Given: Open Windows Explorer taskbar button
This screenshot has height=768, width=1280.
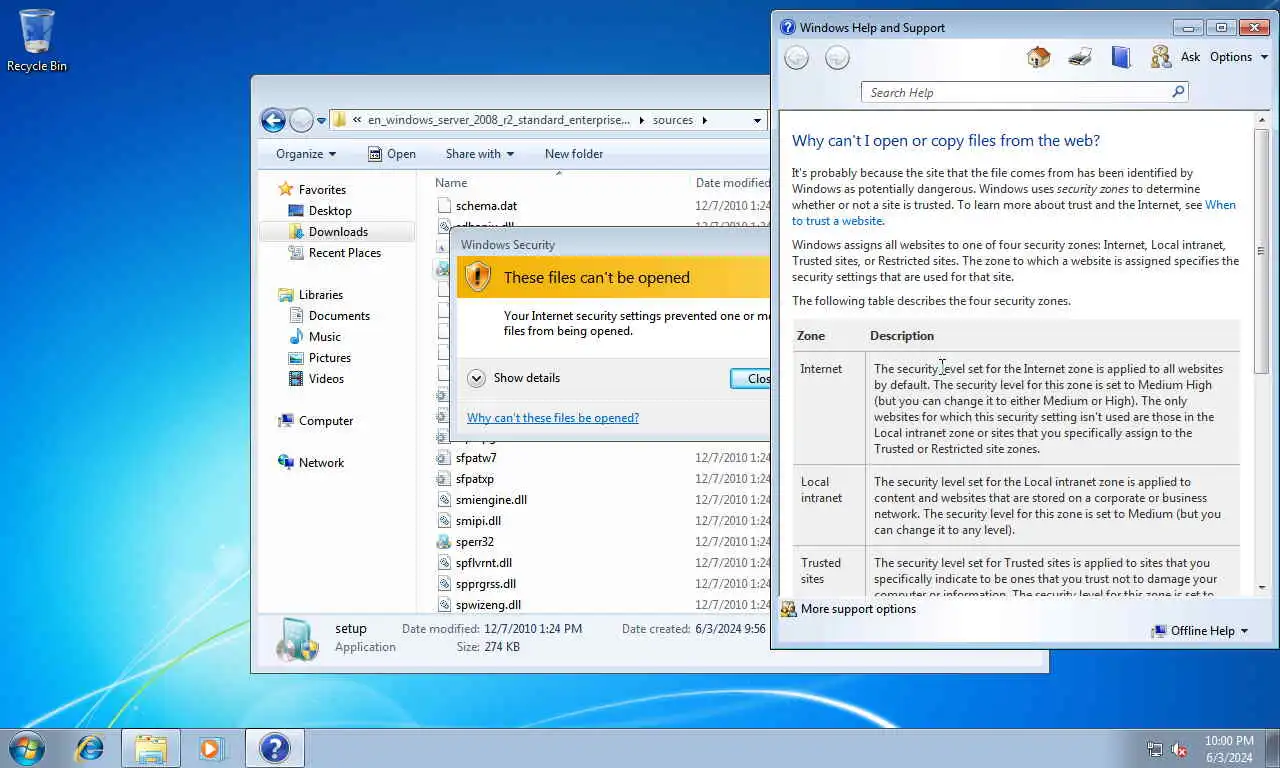Looking at the screenshot, I should tap(151, 748).
